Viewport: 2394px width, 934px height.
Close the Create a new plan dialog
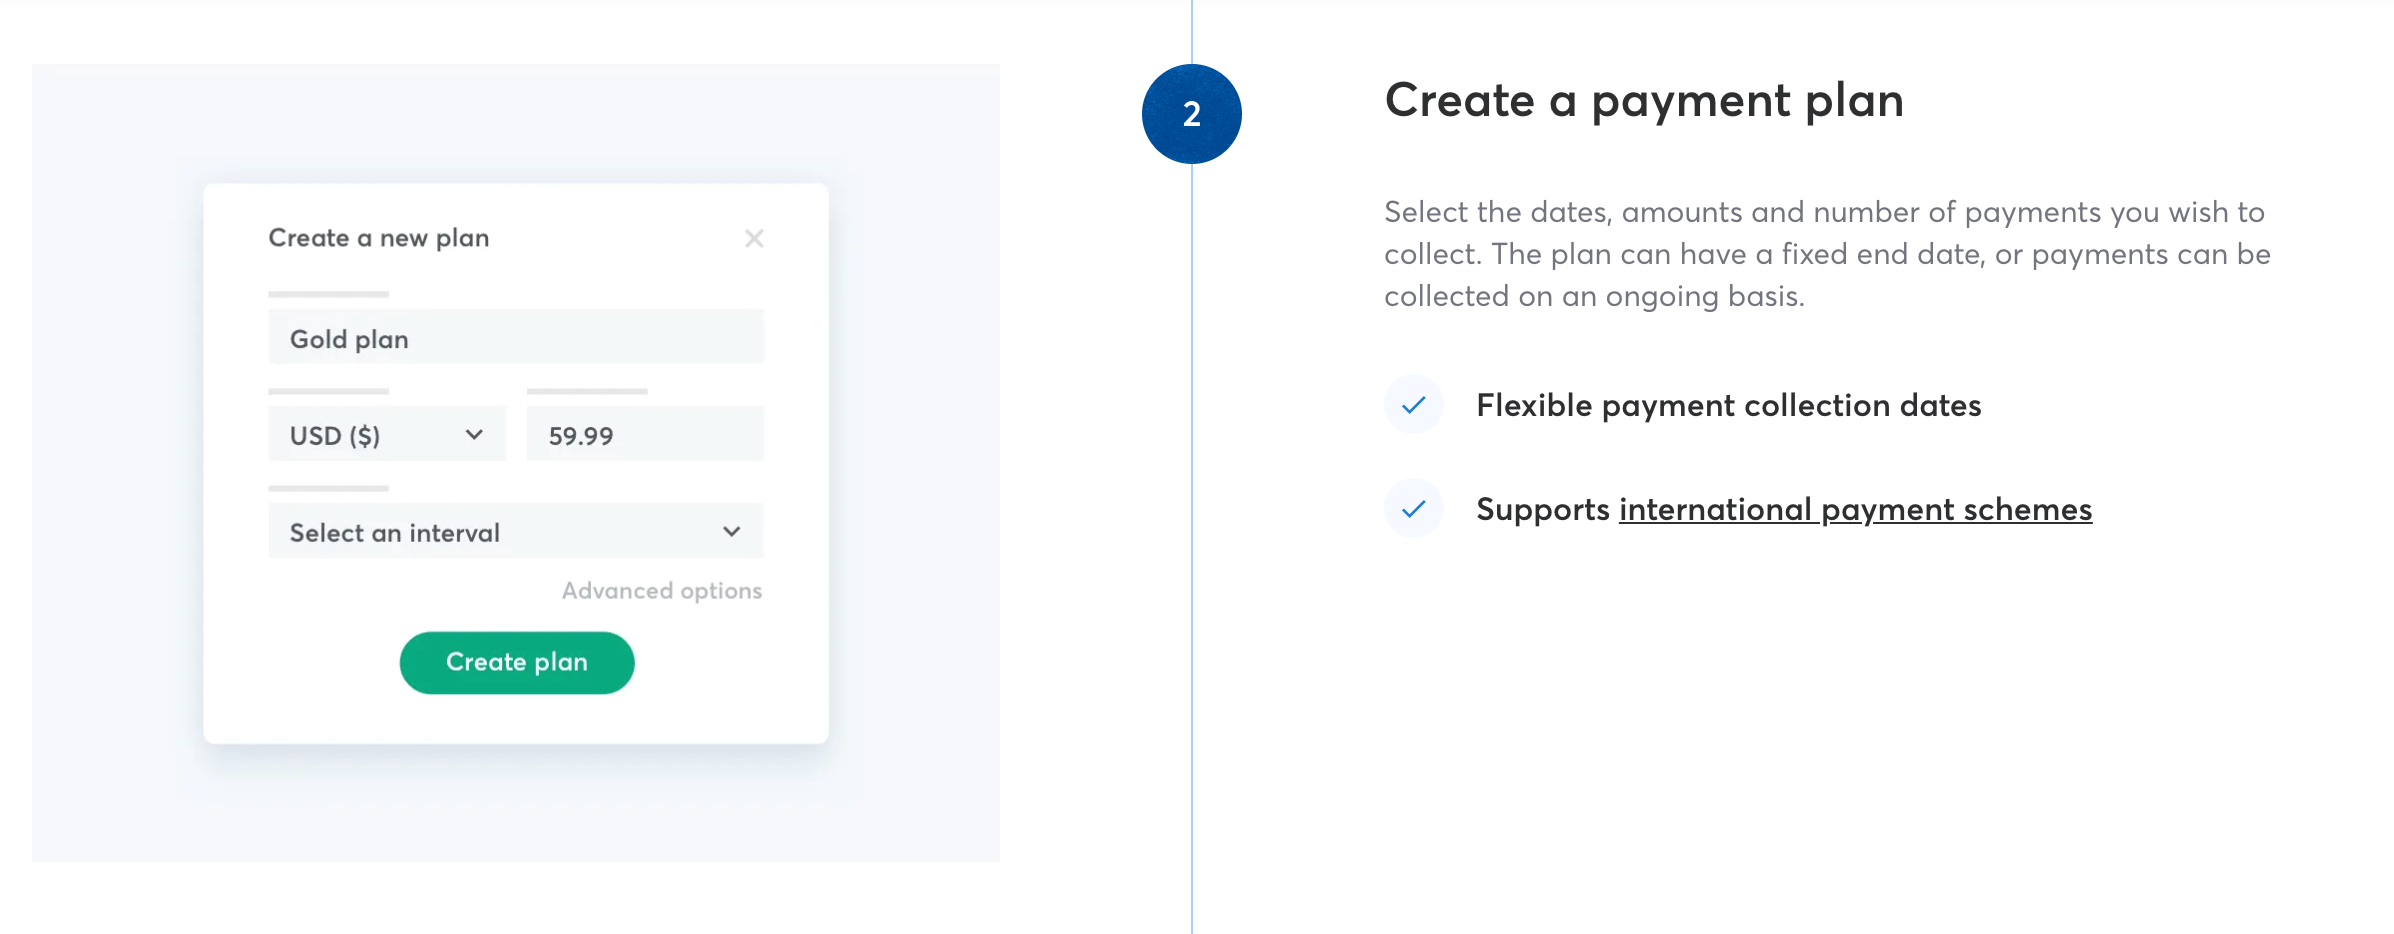coord(754,238)
